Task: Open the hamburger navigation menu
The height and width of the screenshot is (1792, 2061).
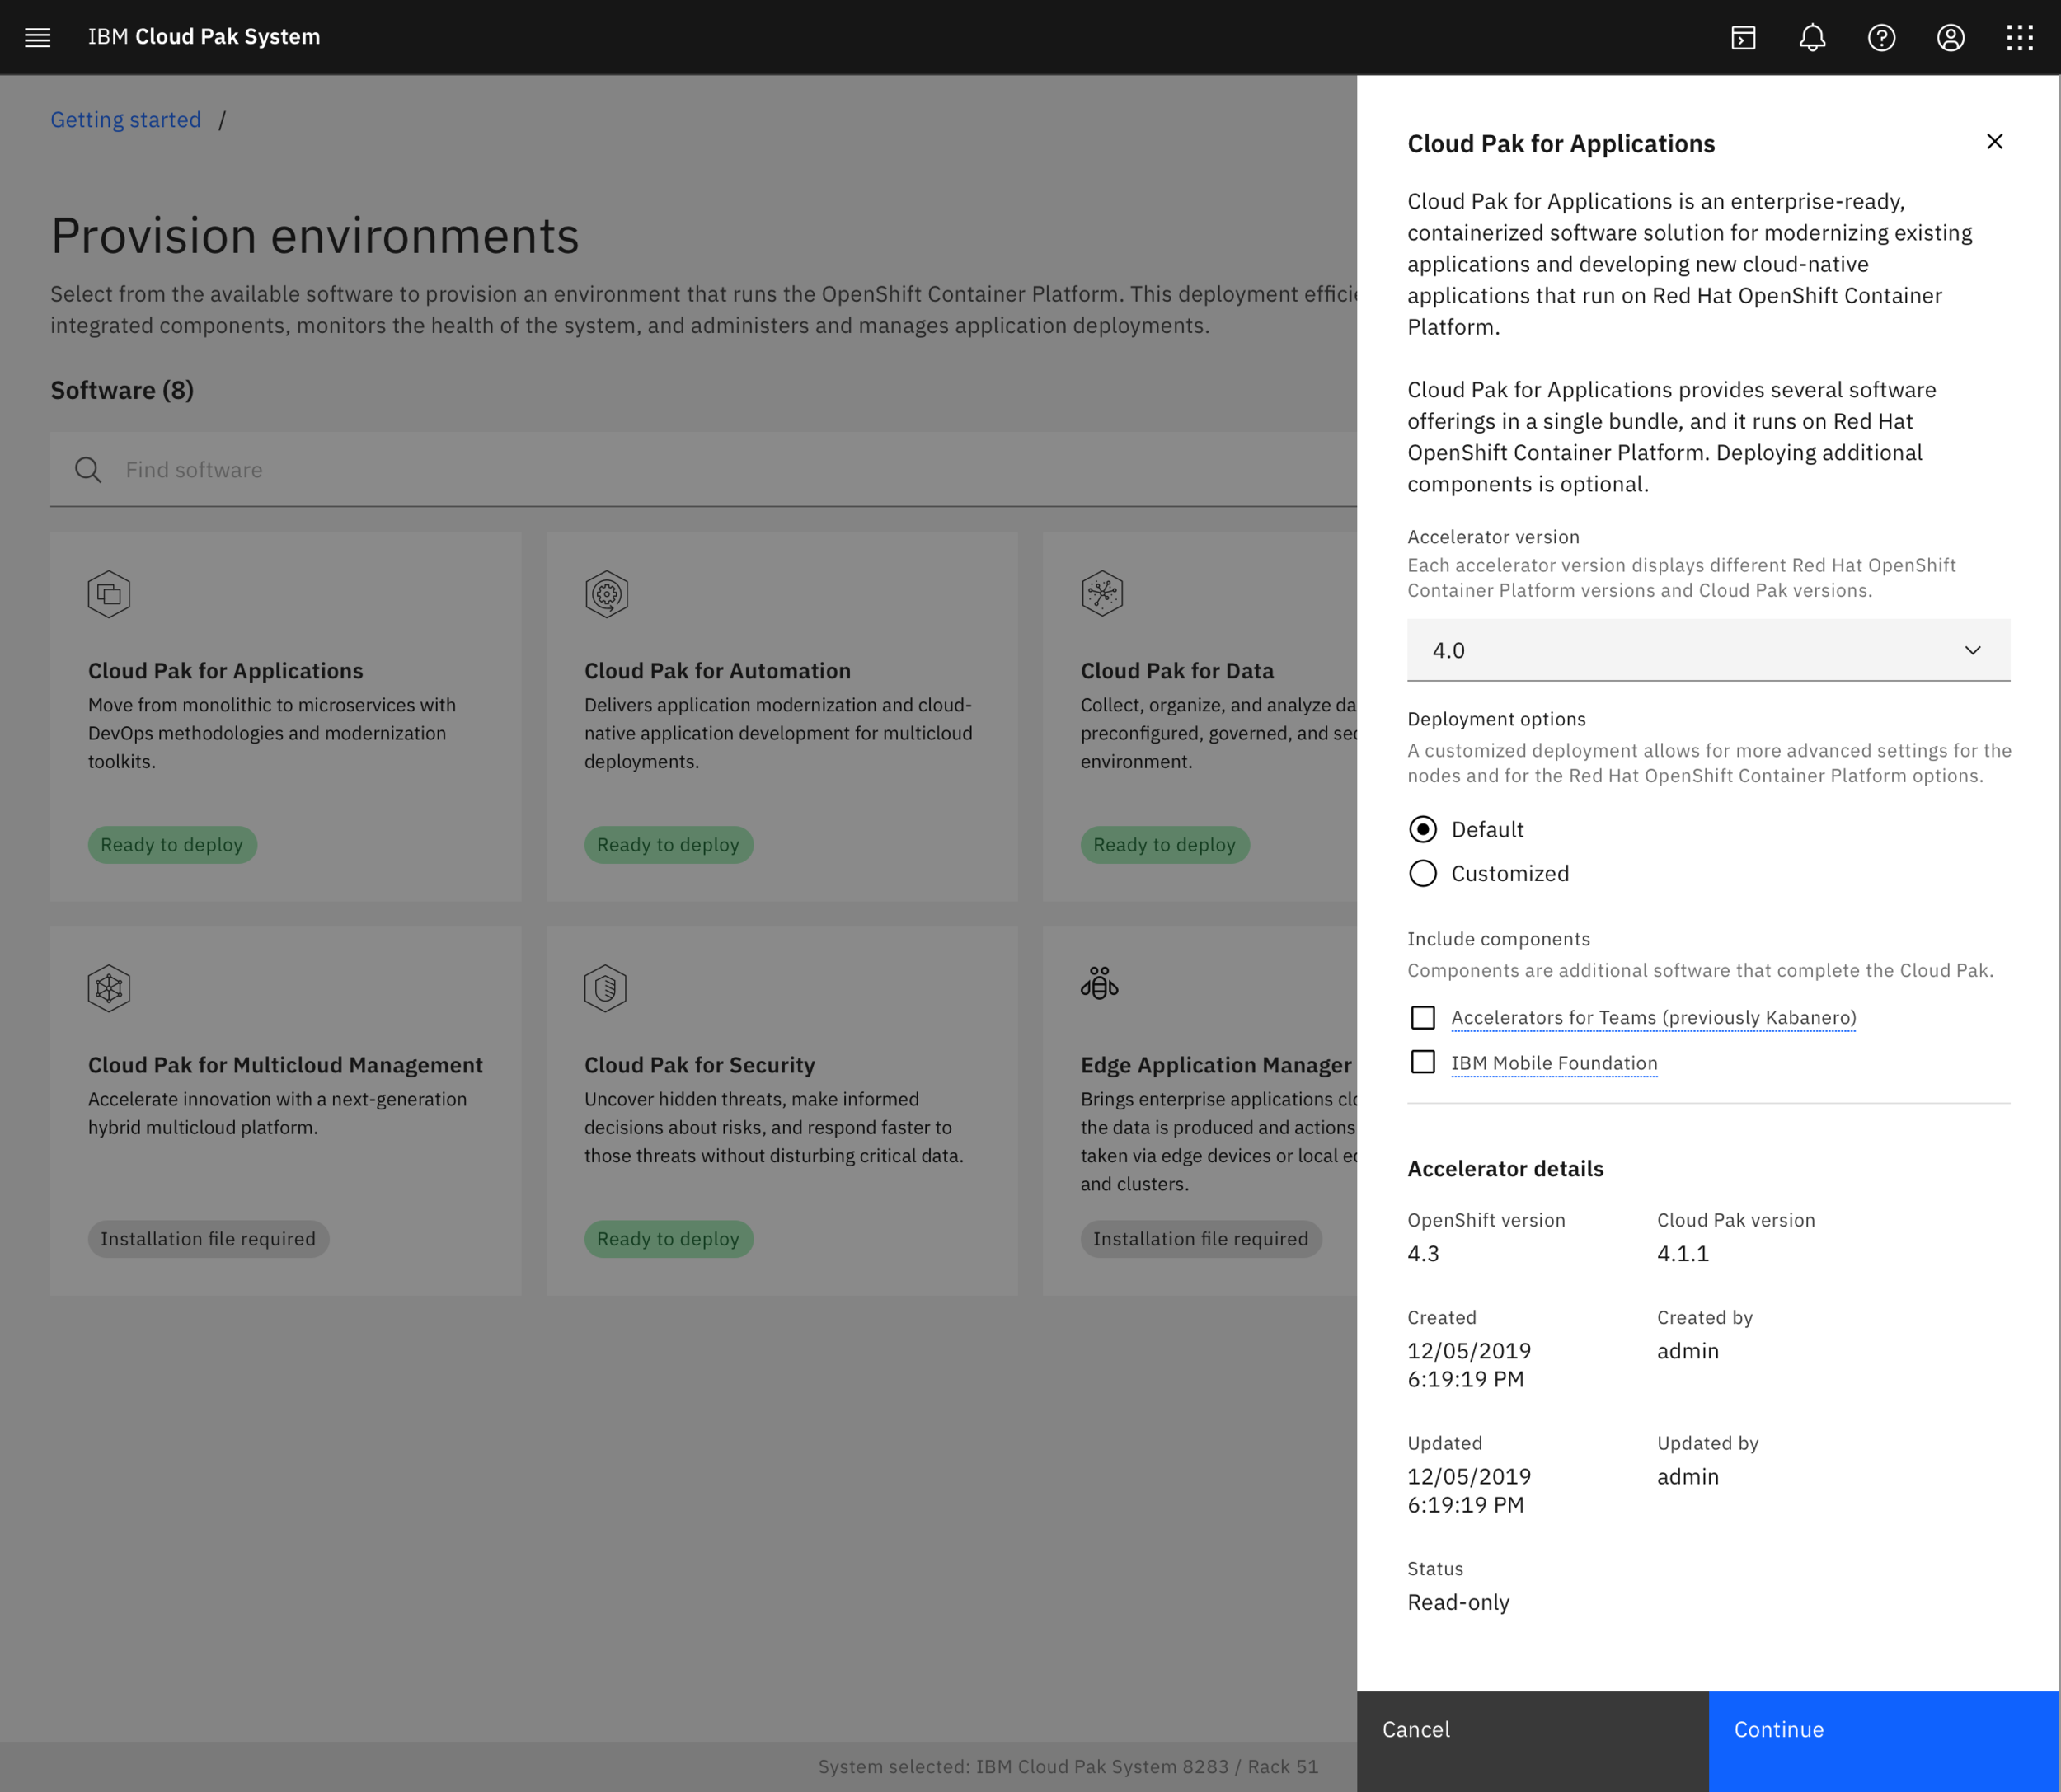Action: [x=37, y=38]
